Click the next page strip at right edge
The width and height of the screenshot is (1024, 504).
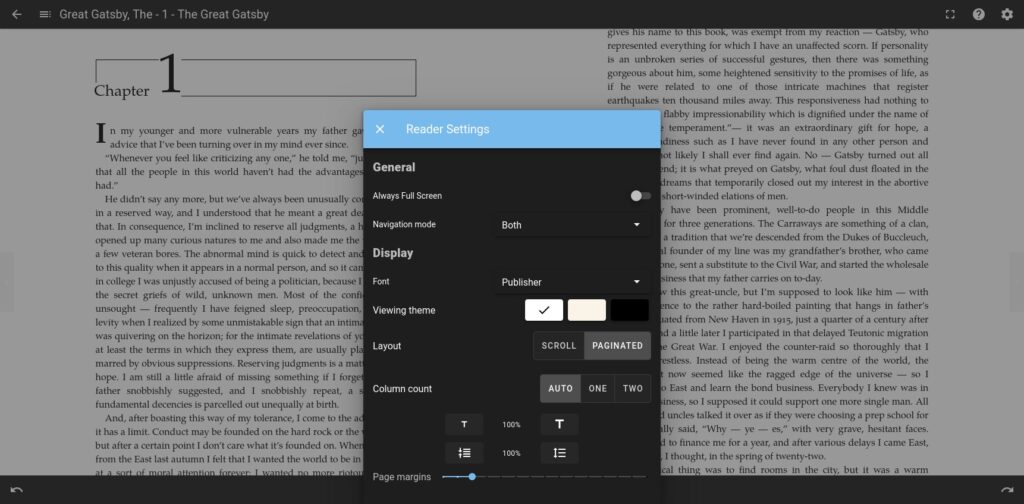pyautogui.click(x=1017, y=282)
